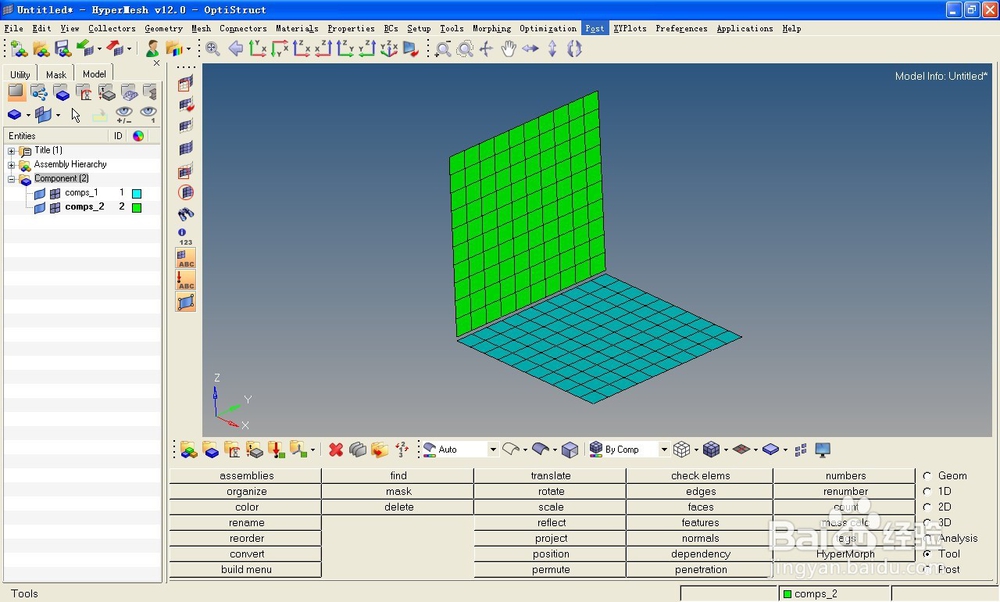Click the assembly view icon in Model browser
Screen dimensions: 1000x602
click(39, 93)
